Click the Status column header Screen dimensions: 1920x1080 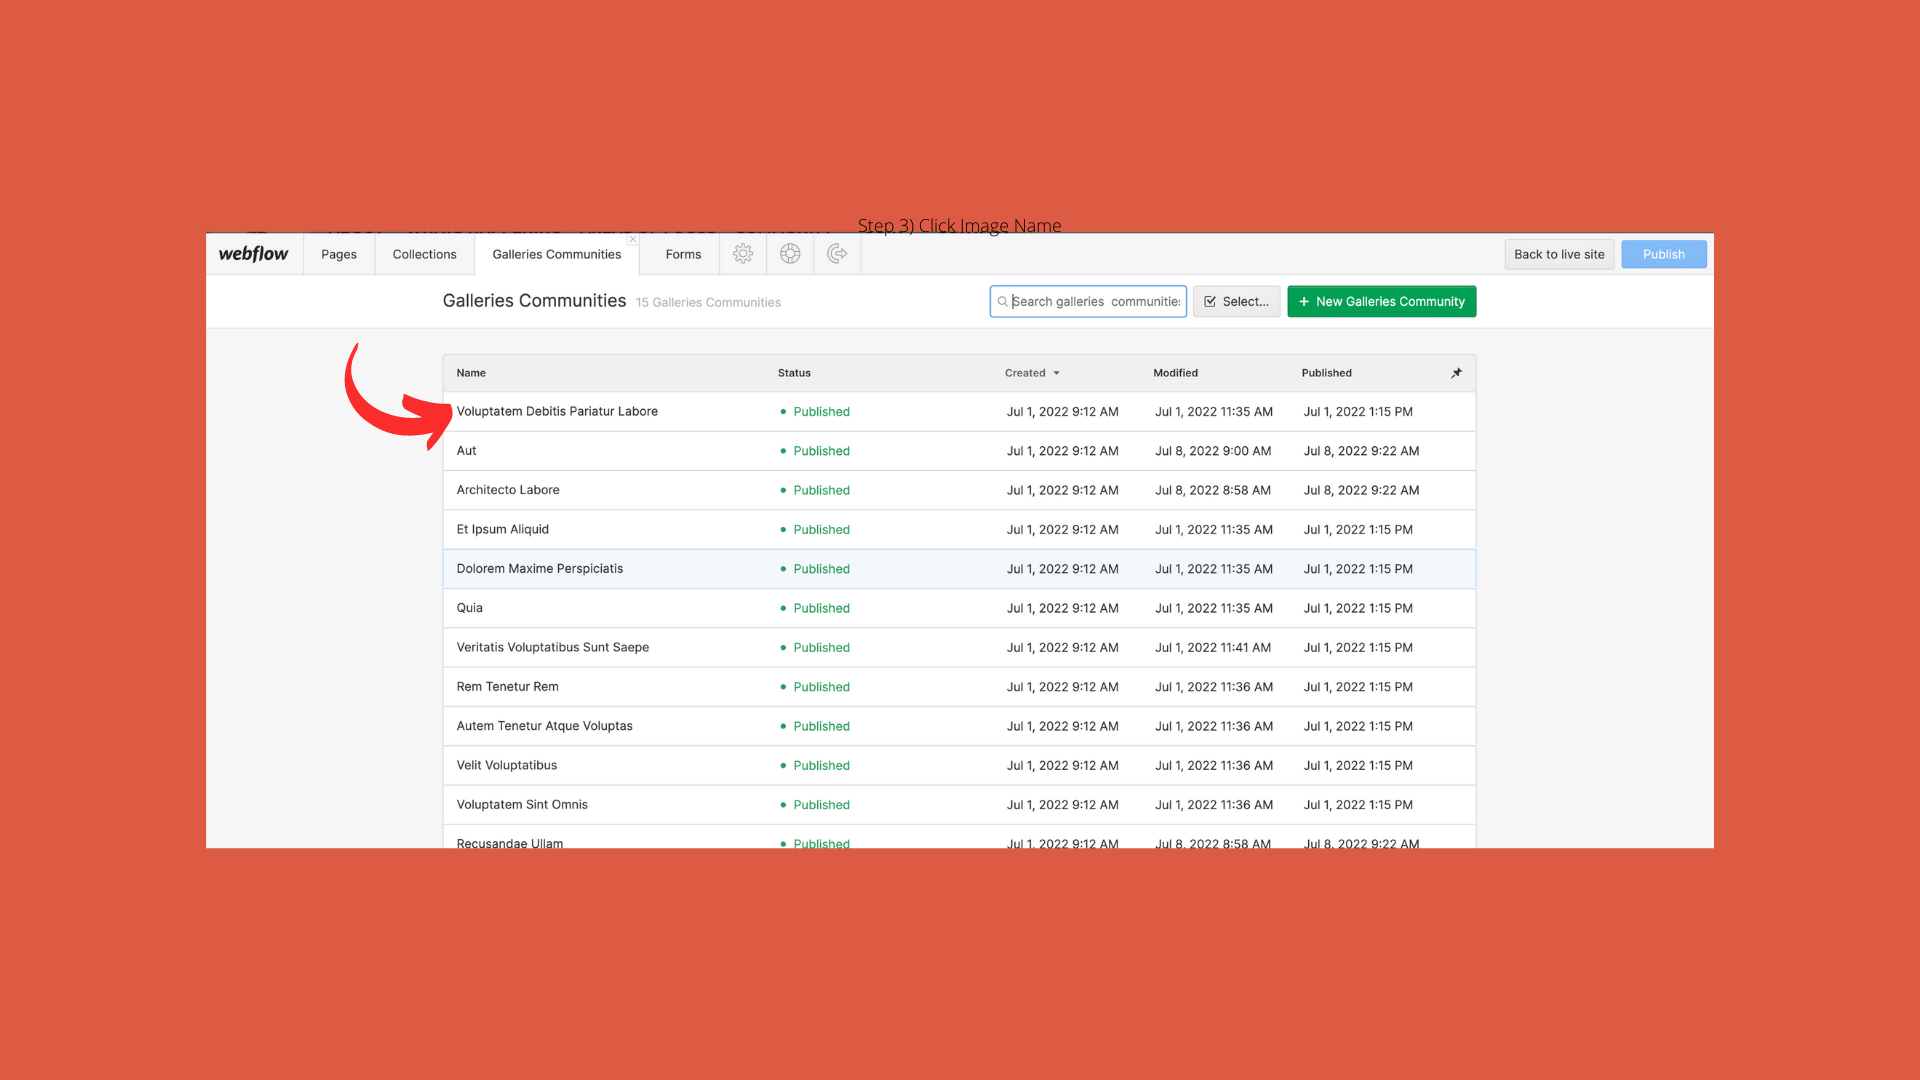pyautogui.click(x=794, y=373)
